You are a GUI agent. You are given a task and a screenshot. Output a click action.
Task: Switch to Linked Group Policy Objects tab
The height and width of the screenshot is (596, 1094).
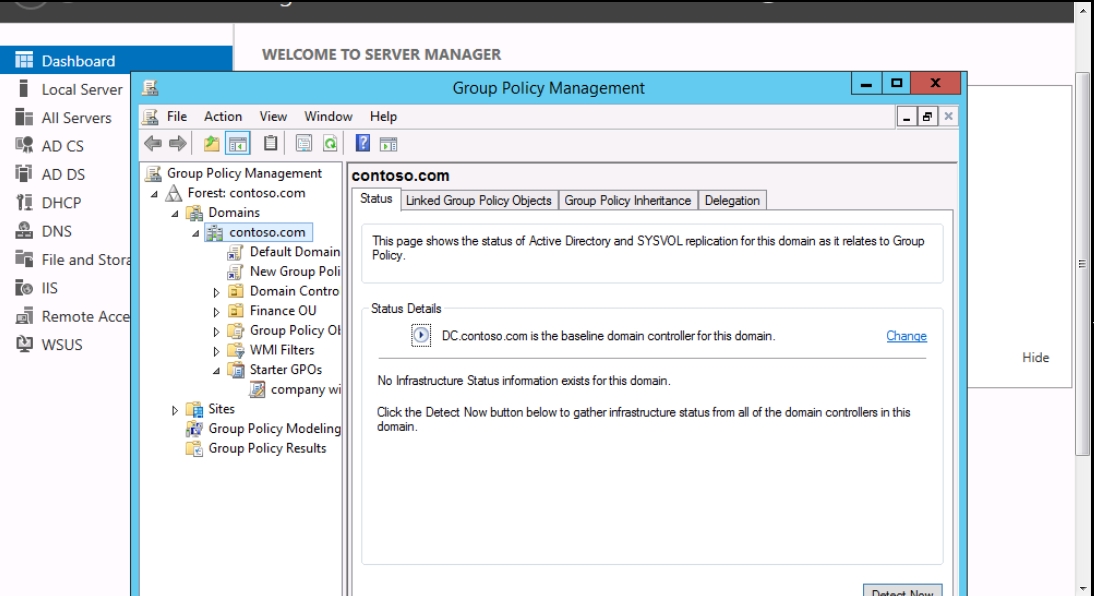click(479, 200)
